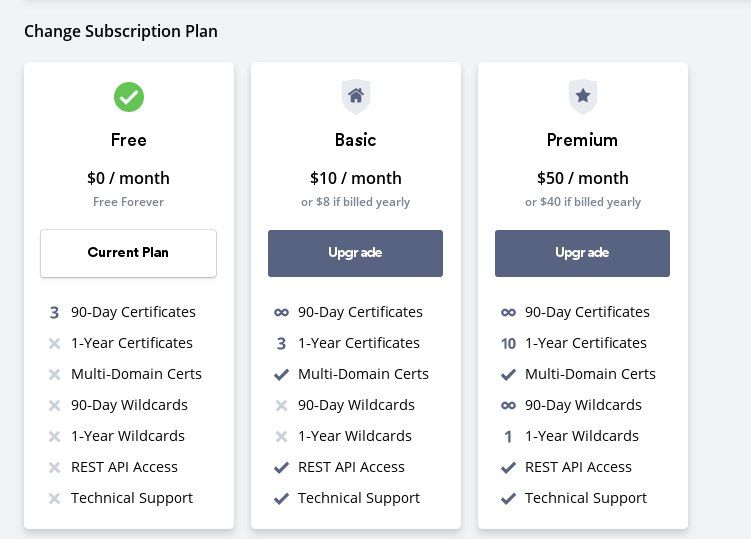
Task: Upgrade to the Premium plan
Action: click(582, 253)
